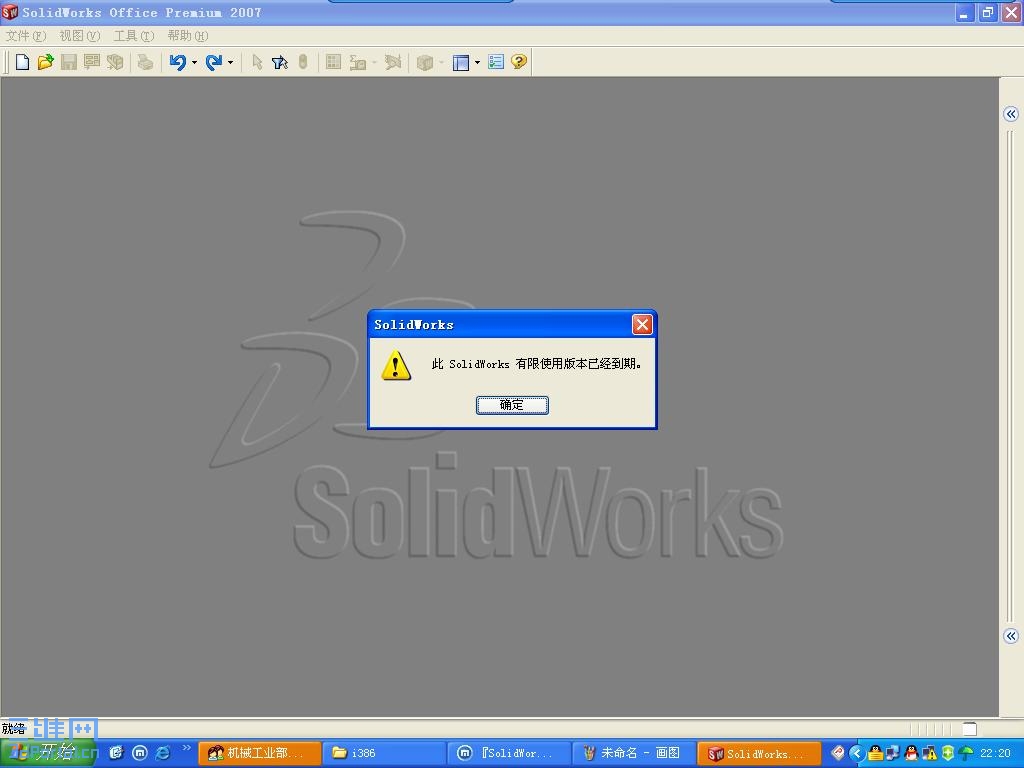
Task: Redo the last action
Action: click(x=214, y=62)
